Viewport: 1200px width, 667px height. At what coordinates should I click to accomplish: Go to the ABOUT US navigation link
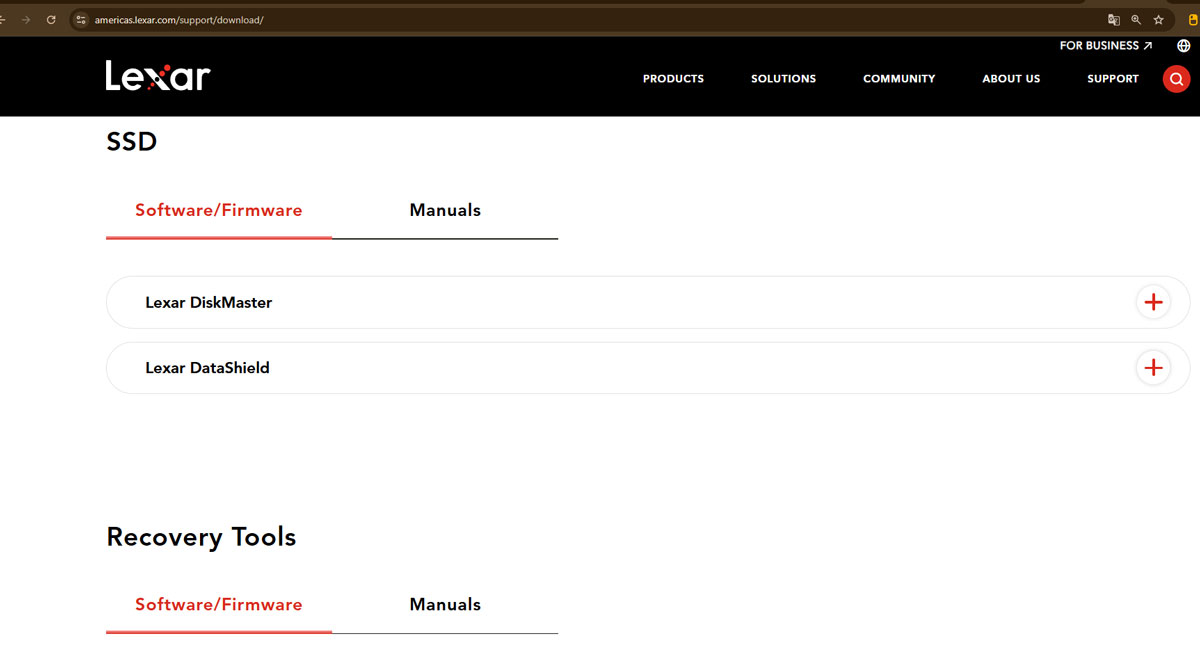[1011, 79]
